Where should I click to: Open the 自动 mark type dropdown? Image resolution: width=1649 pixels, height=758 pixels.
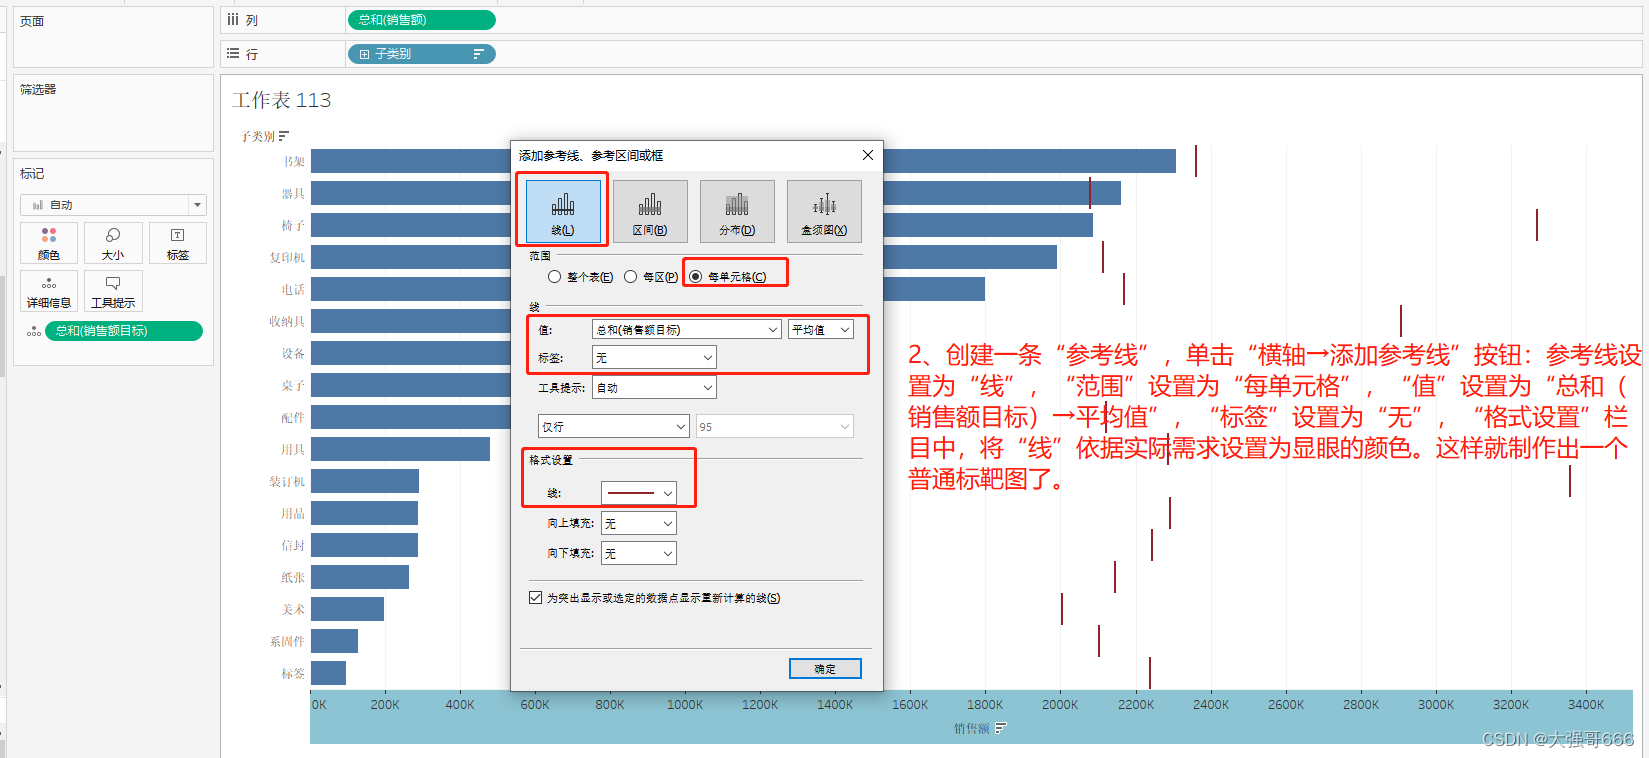tap(113, 205)
